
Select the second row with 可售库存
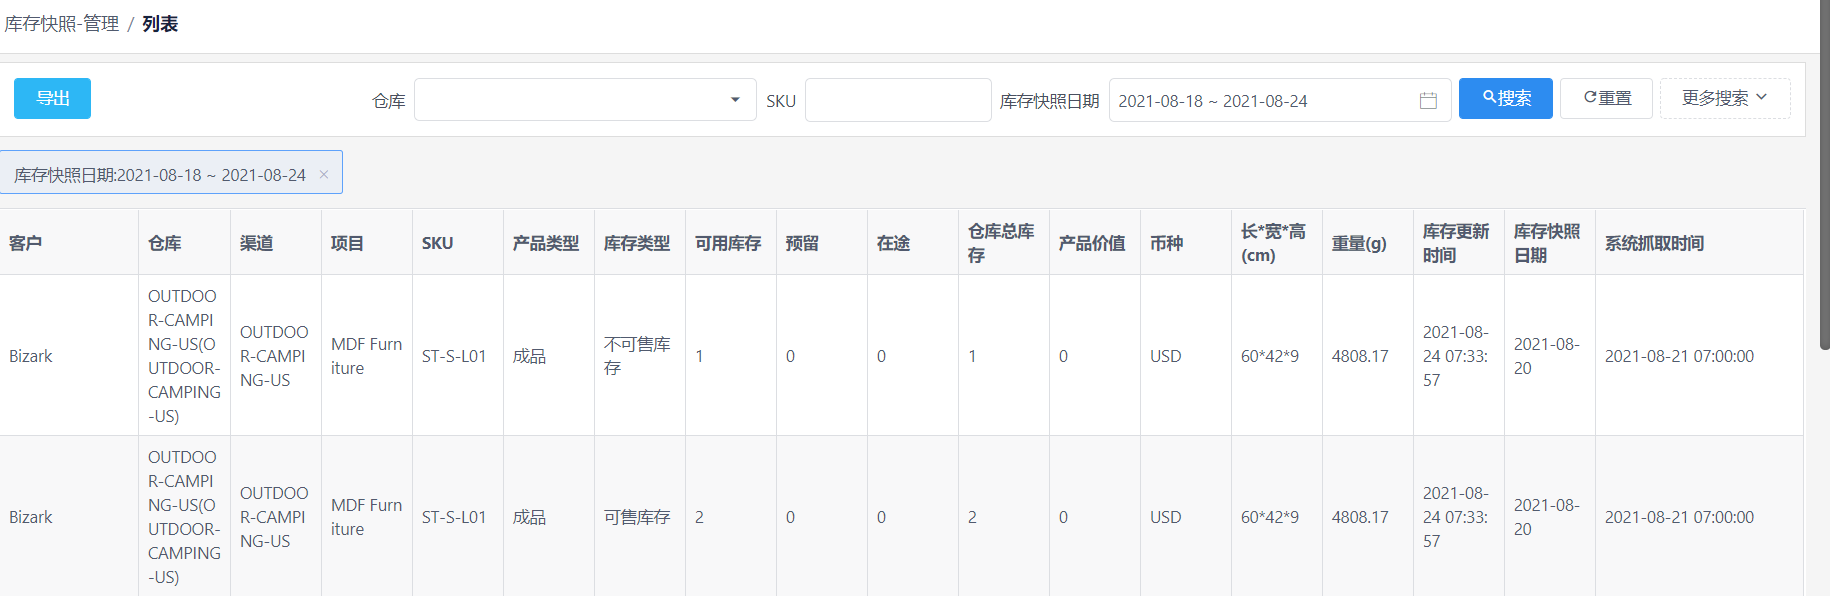(900, 517)
